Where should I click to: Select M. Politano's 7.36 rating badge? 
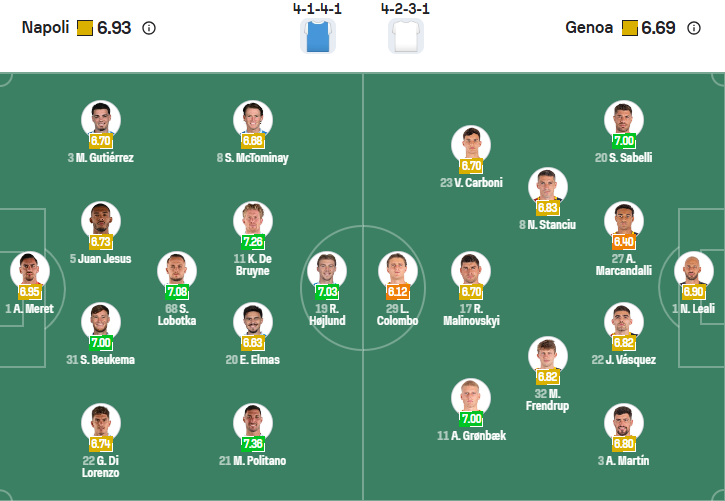pyautogui.click(x=253, y=443)
